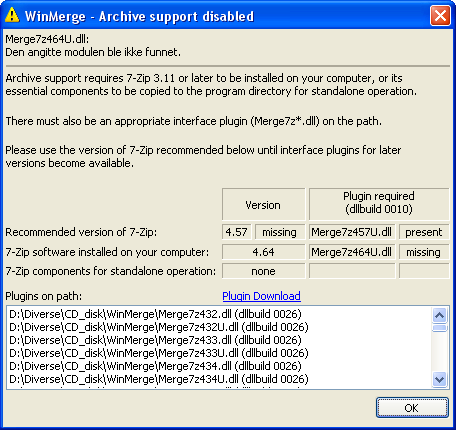Screen dimensions: 456x430
Task: Click the '7-Zip software installed on your computer:' label
Action: point(107,252)
